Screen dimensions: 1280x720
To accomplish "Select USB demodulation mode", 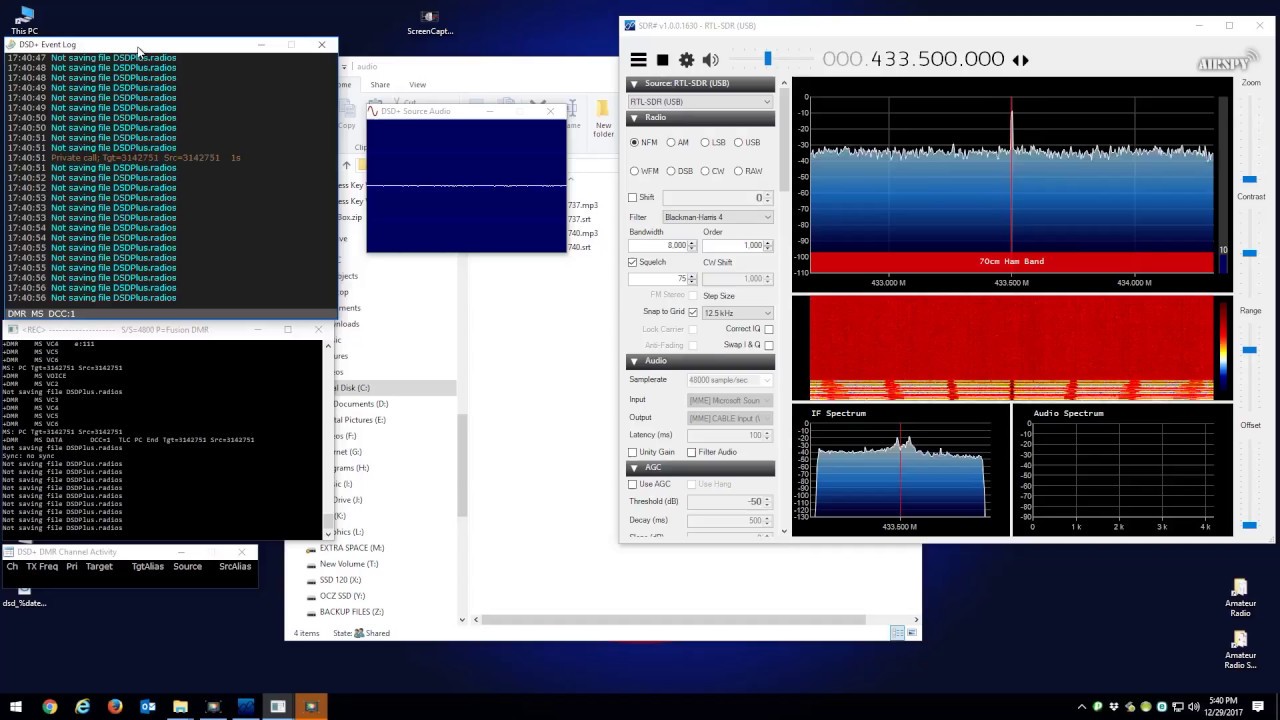I will (x=747, y=142).
